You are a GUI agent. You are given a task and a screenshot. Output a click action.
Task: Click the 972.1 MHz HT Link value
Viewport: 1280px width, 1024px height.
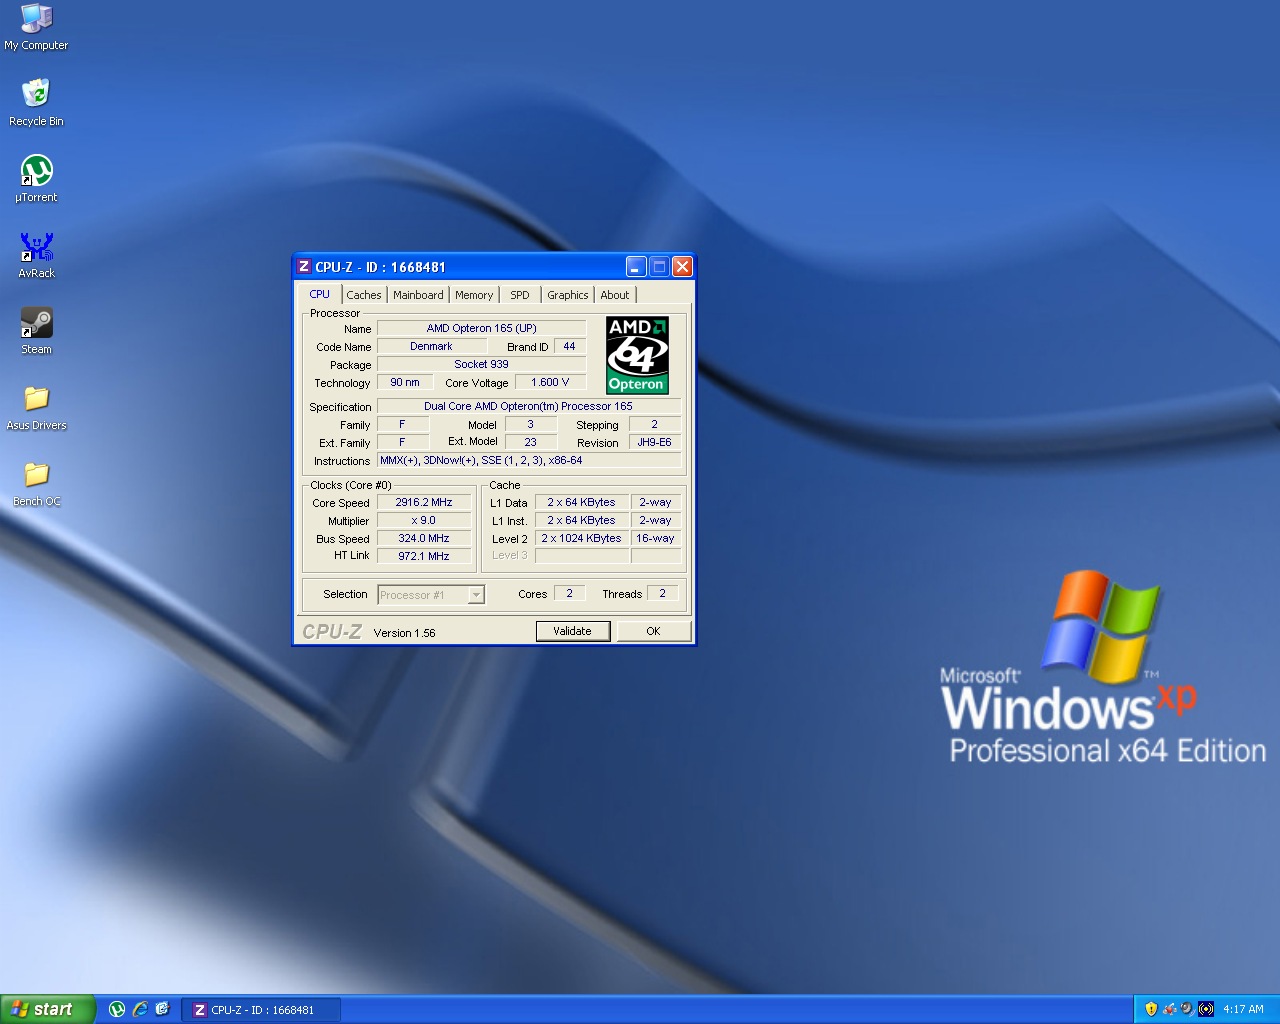pos(424,556)
